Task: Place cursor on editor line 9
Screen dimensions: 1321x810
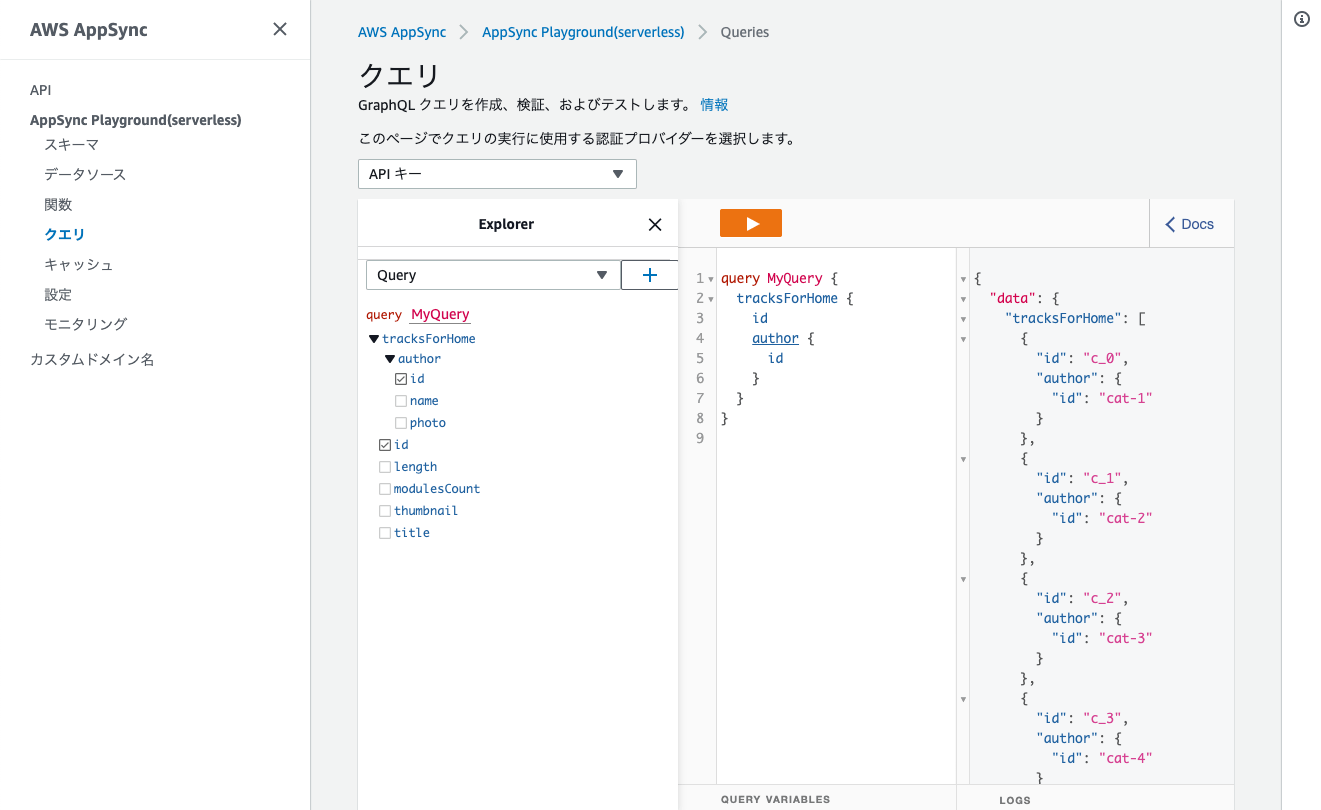Action: (836, 439)
